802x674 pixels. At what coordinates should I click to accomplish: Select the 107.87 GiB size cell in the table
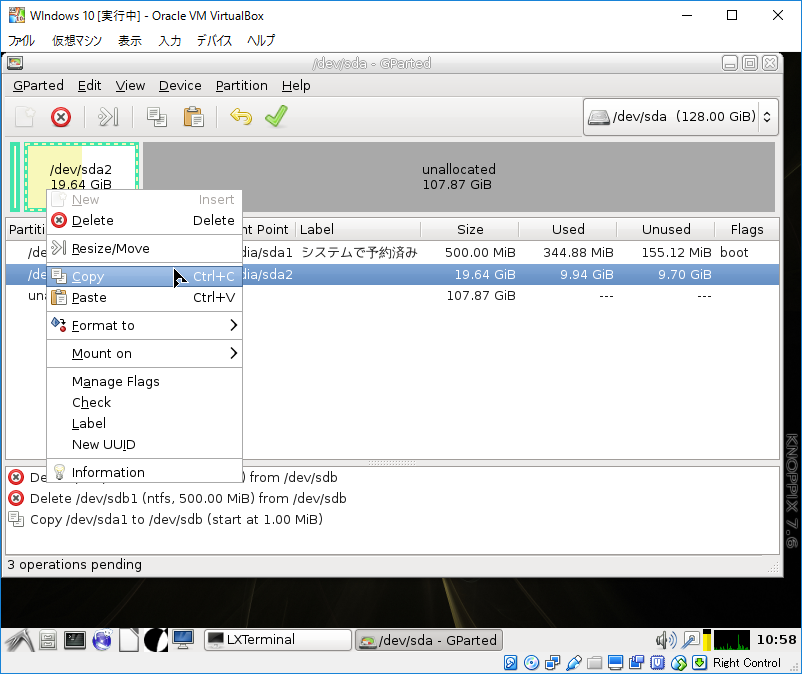click(481, 296)
